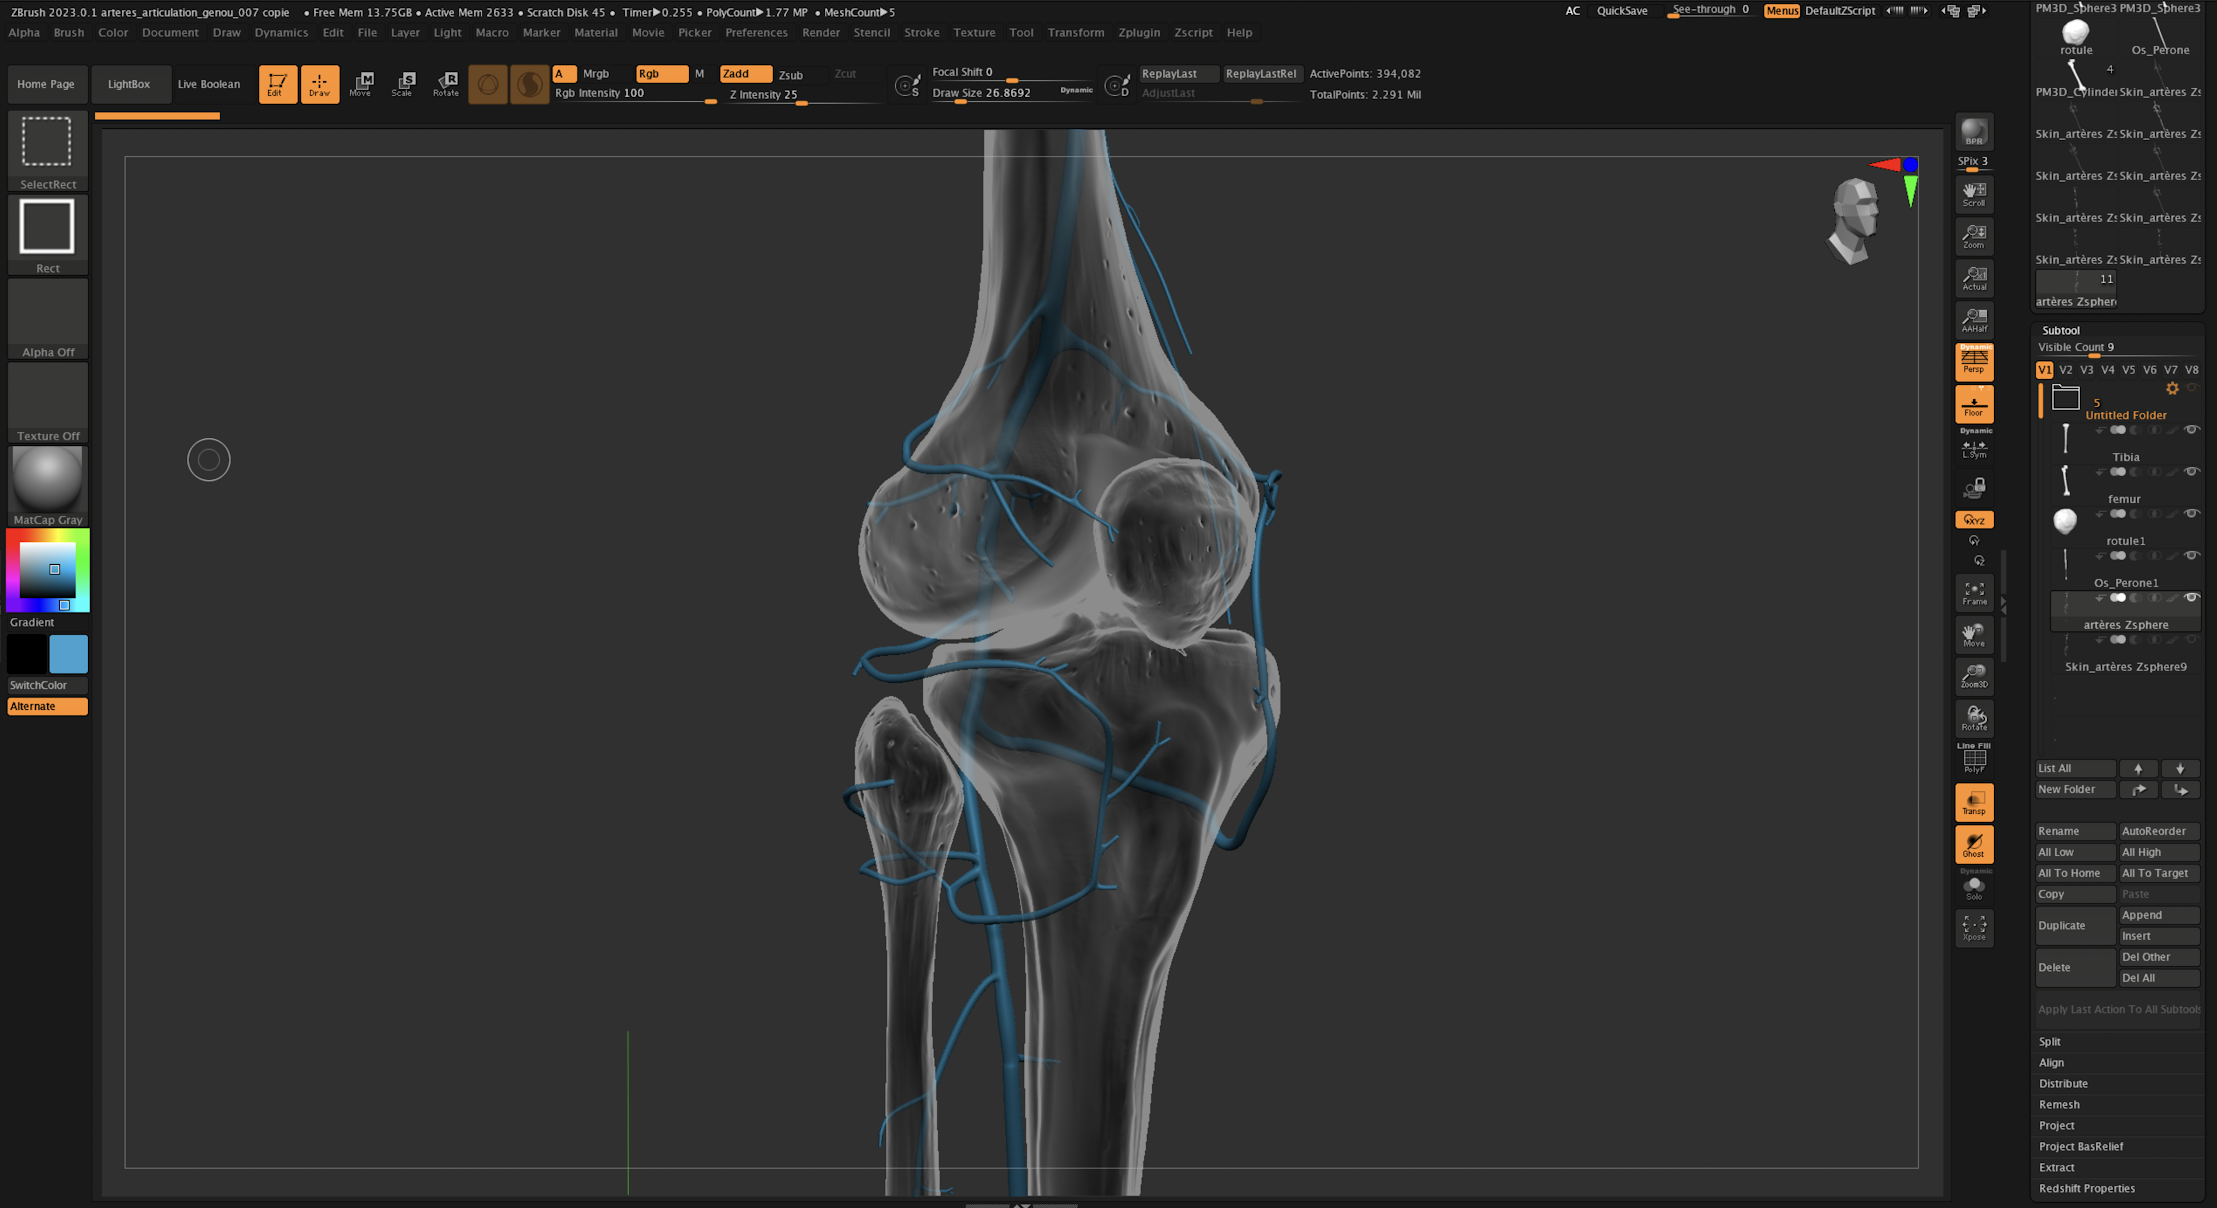This screenshot has width=2217, height=1208.
Task: Enable Solo mode icon
Action: click(1973, 887)
